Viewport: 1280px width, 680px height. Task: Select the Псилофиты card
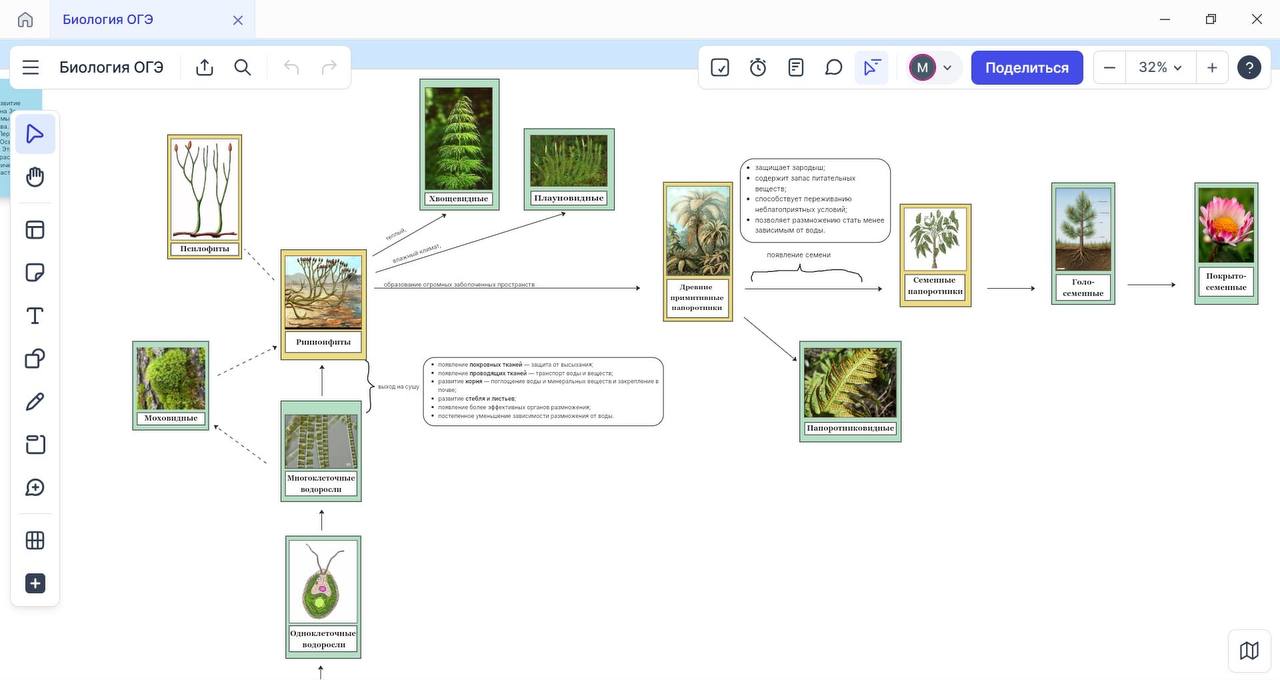(x=204, y=197)
